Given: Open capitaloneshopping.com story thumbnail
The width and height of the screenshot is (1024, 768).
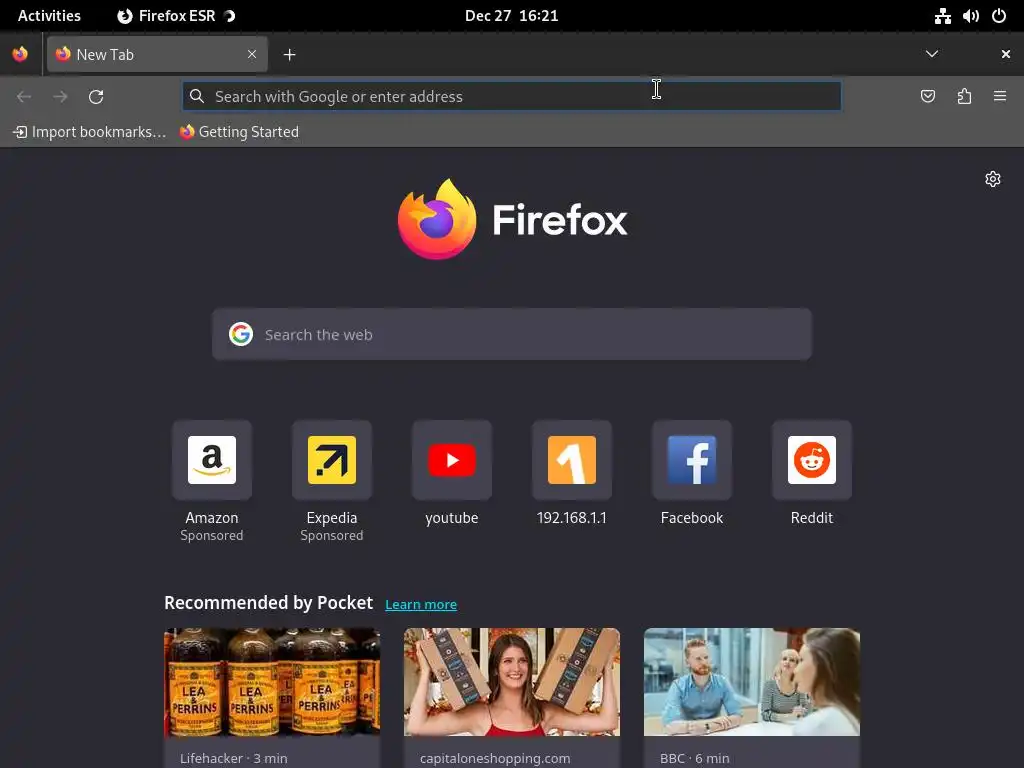Looking at the screenshot, I should pyautogui.click(x=511, y=682).
